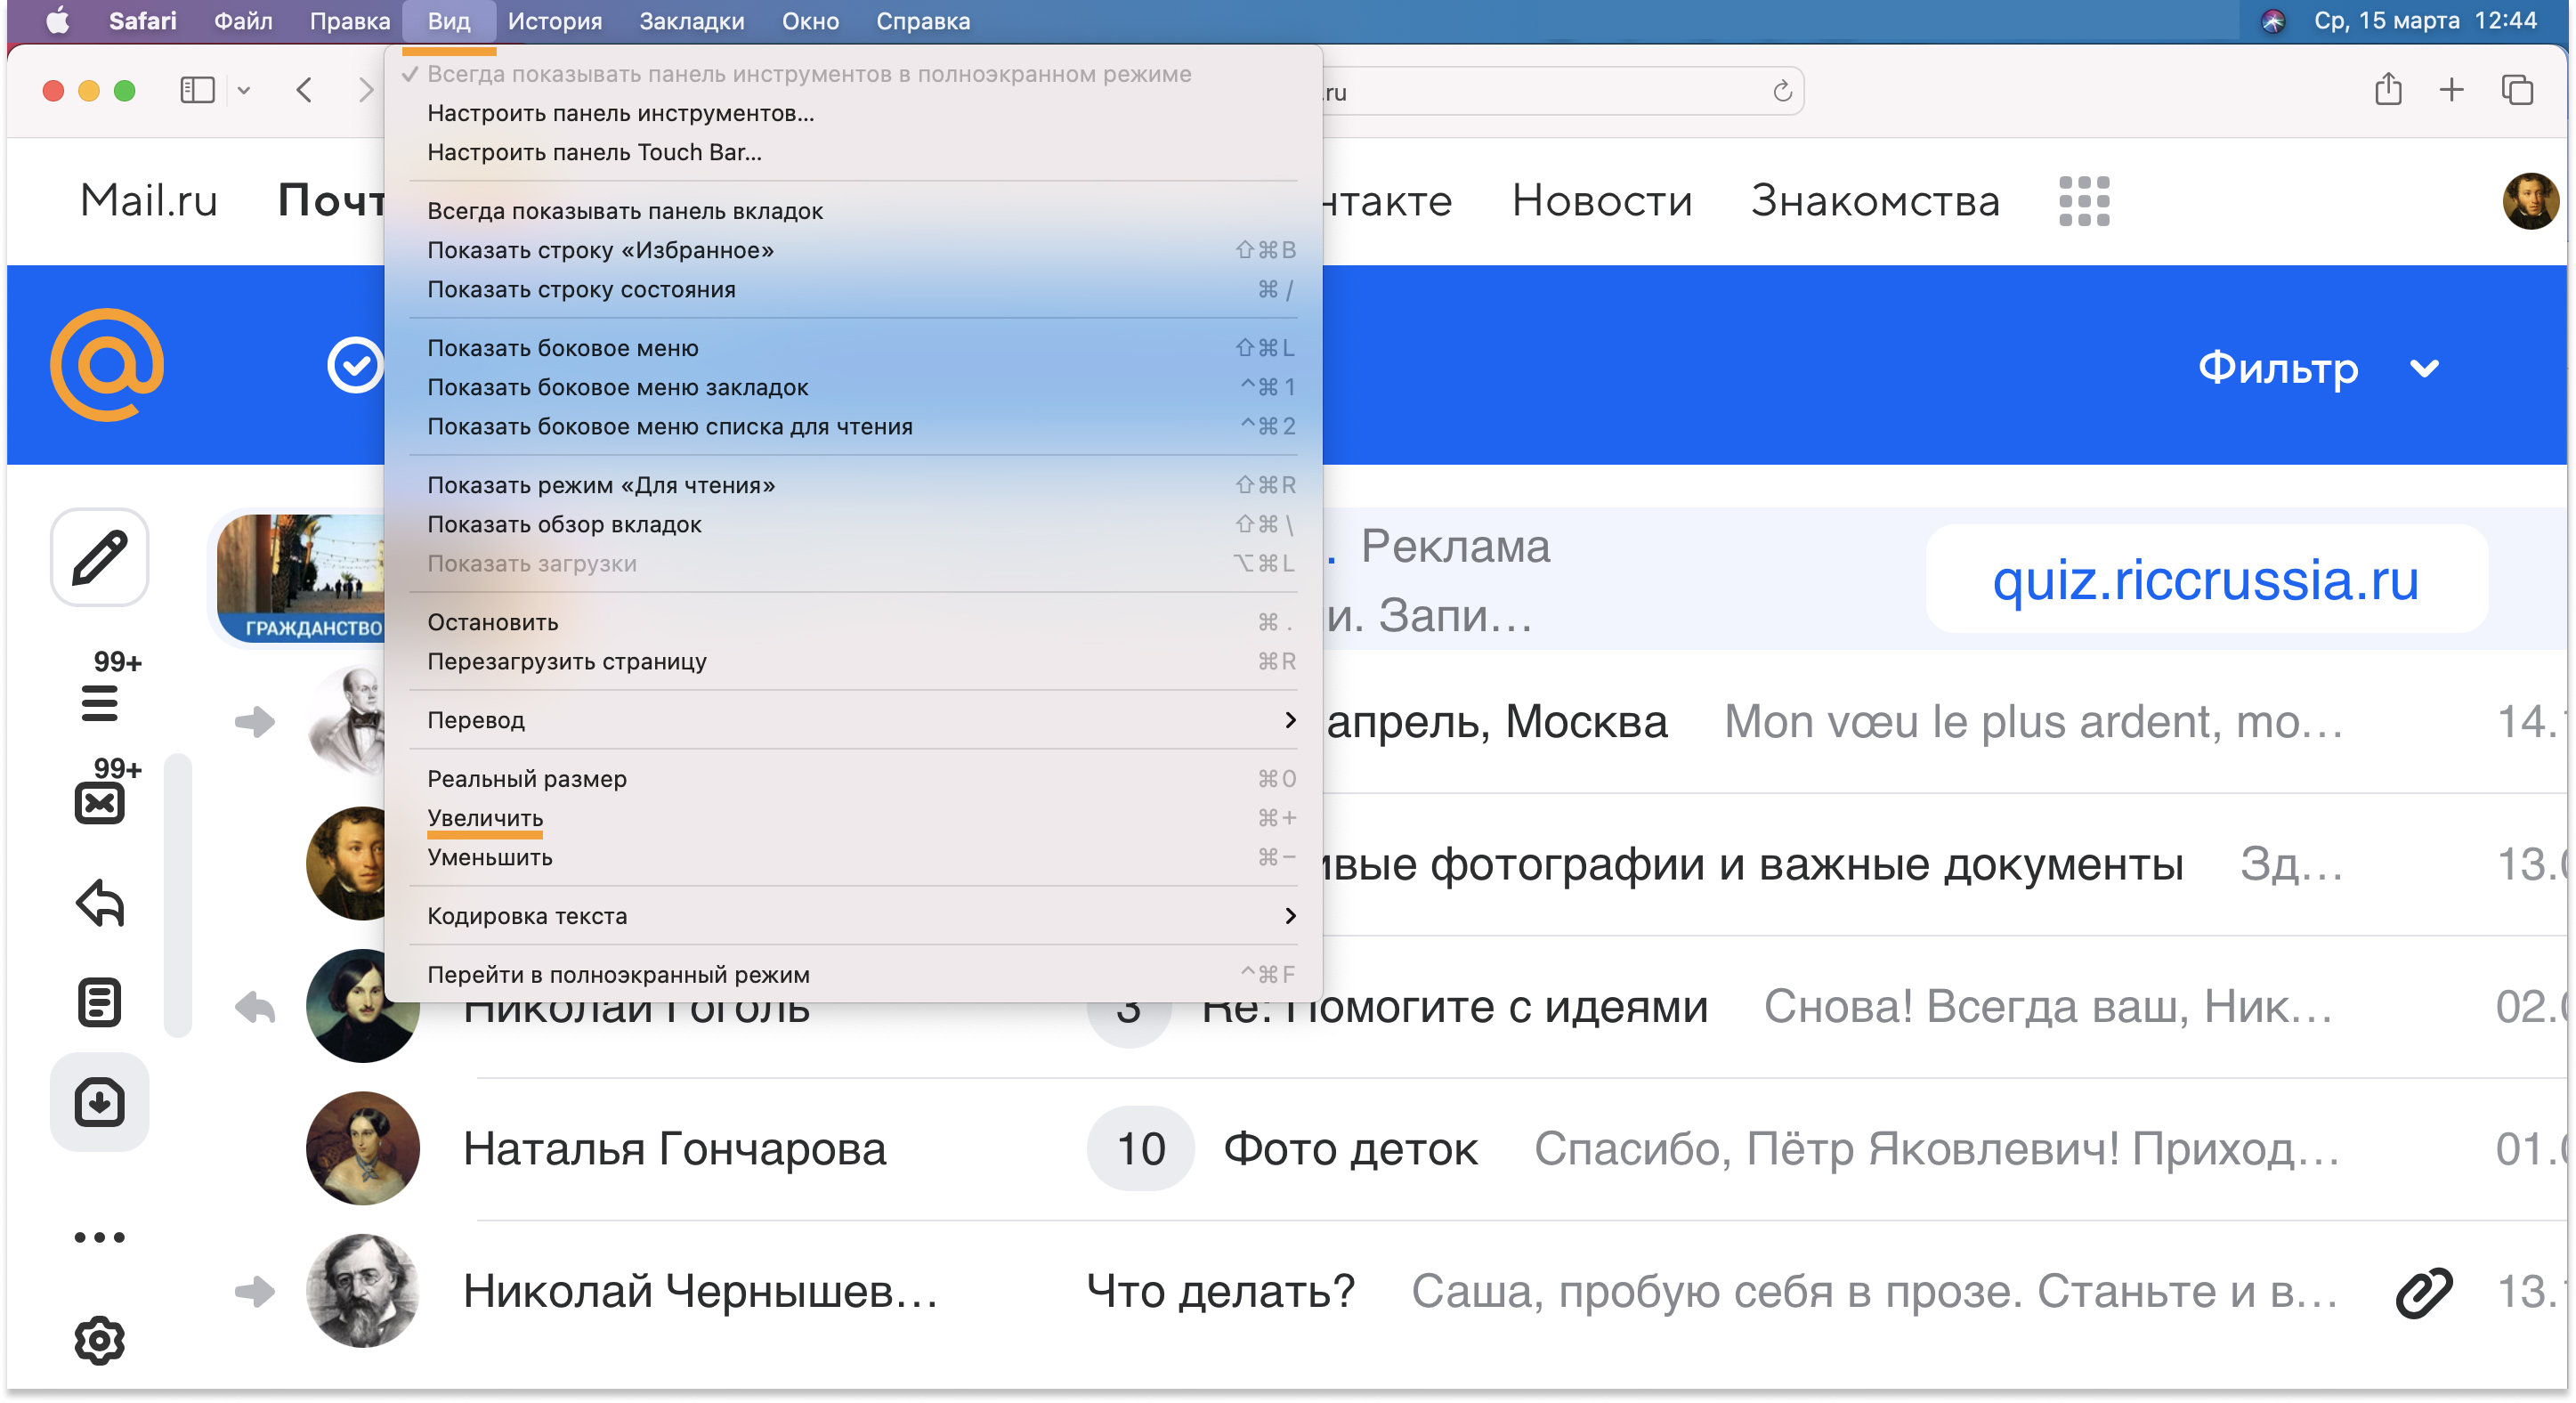The height and width of the screenshot is (1403, 2576).
Task: Click the download box sidebar icon
Action: (x=99, y=1102)
